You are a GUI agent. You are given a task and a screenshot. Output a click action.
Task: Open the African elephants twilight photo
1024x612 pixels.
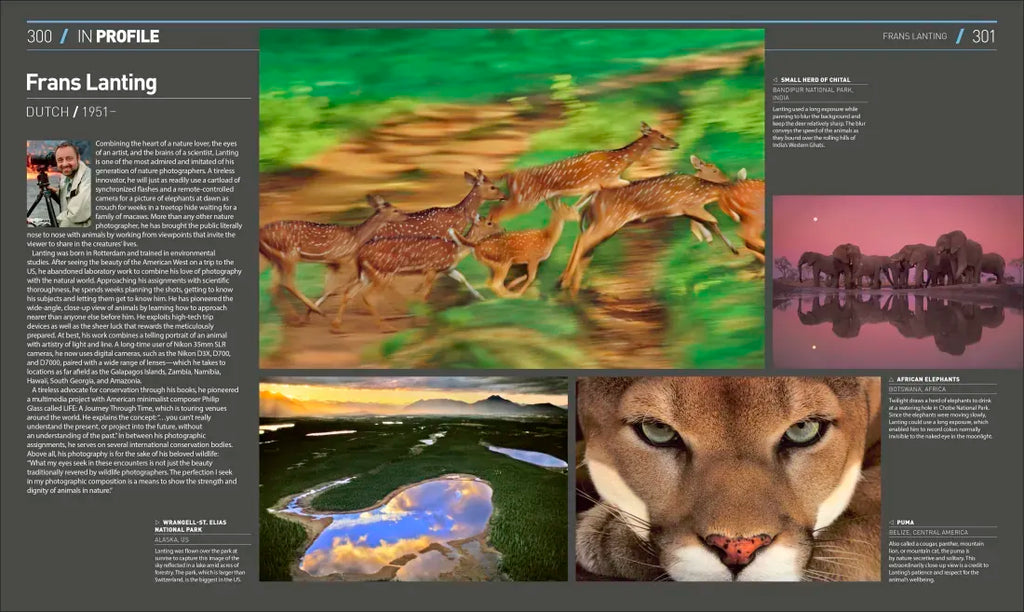898,281
